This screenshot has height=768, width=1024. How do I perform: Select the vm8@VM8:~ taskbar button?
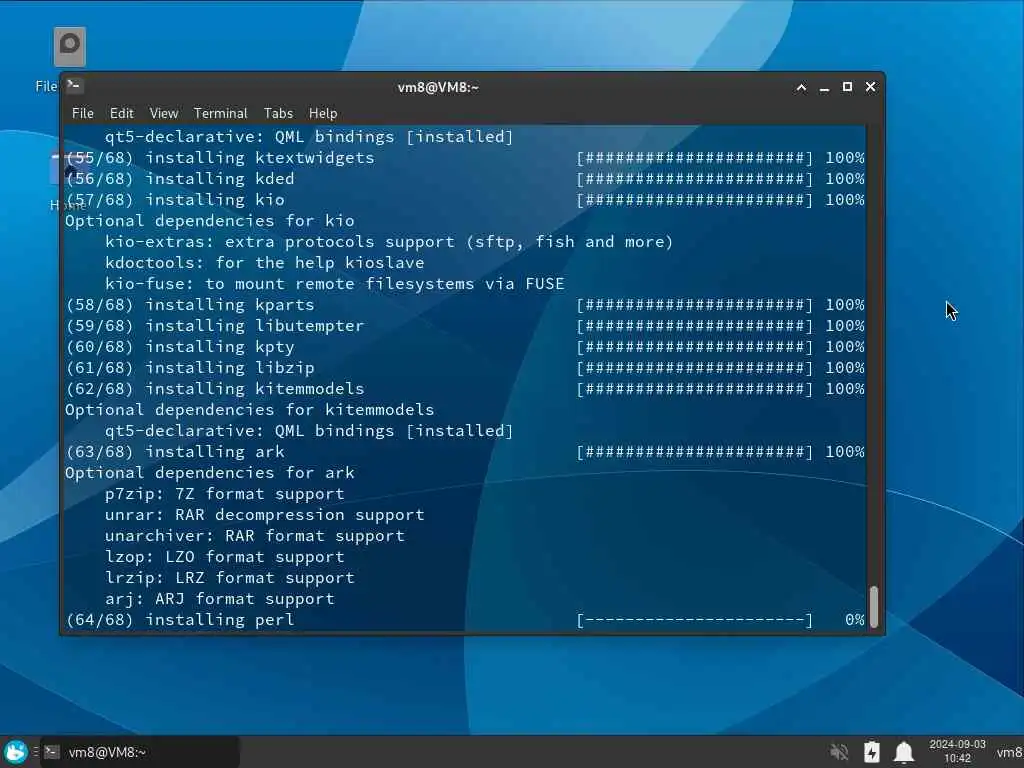coord(139,752)
